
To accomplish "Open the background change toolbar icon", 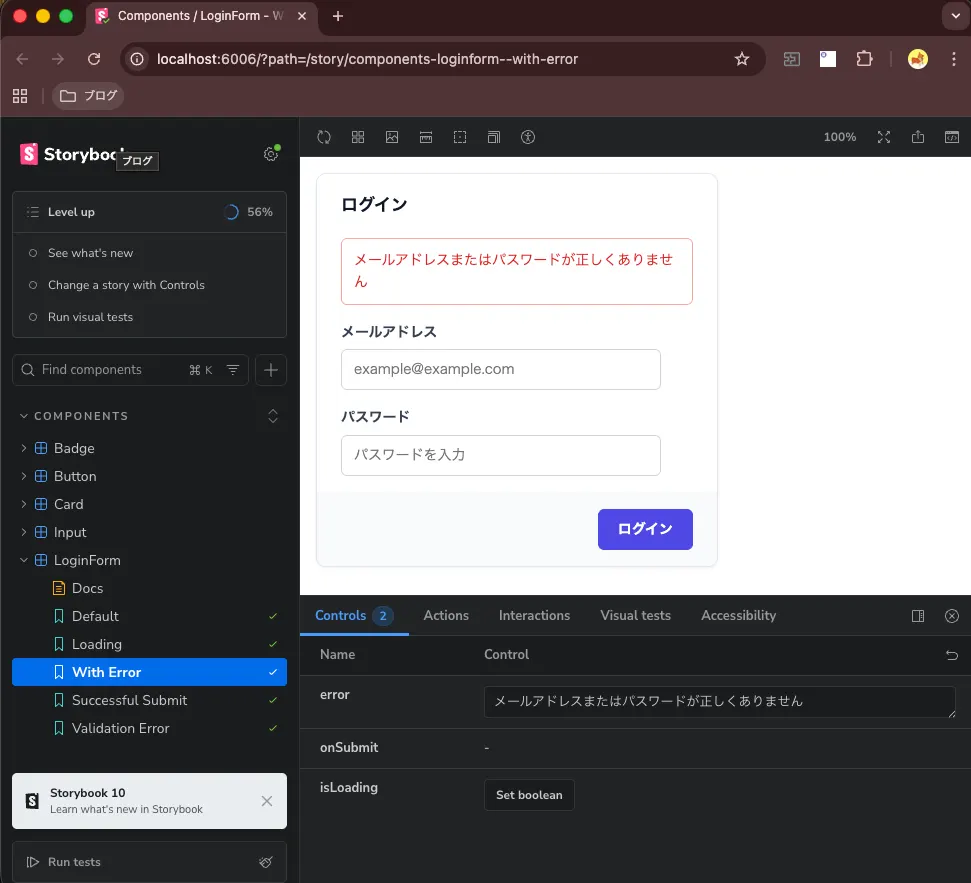I will (x=392, y=137).
